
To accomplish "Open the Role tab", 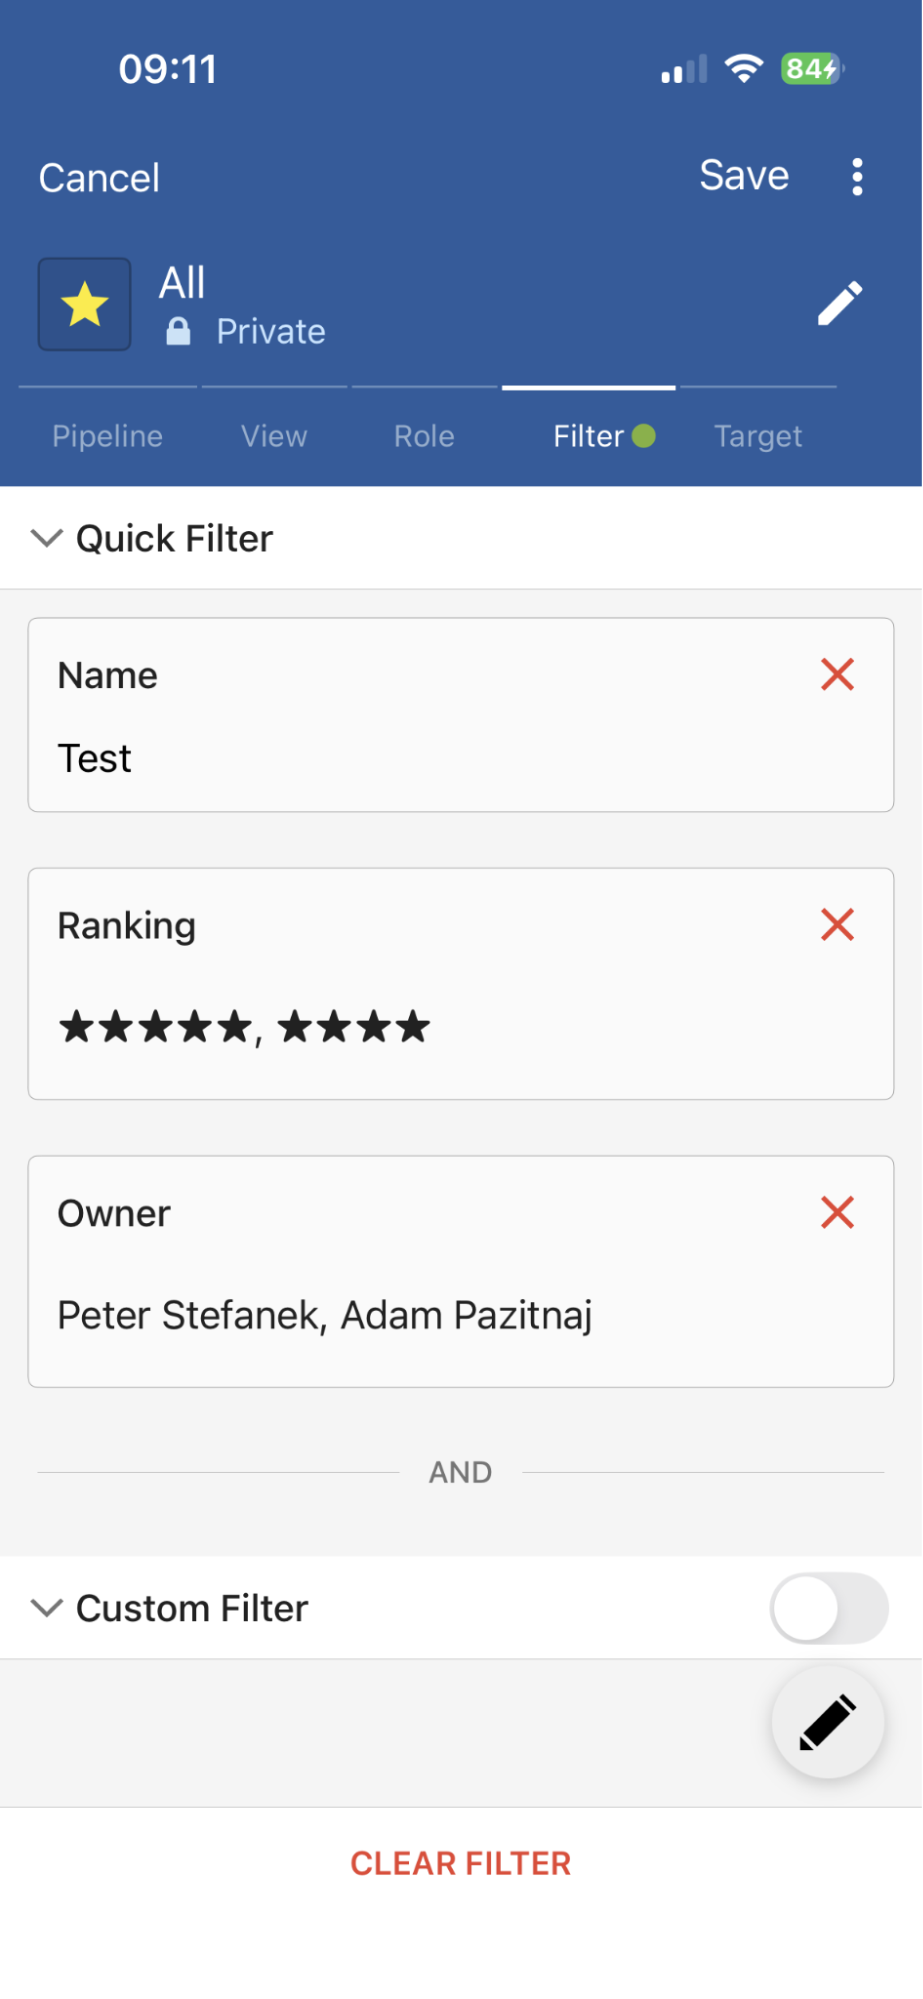I will pos(424,436).
